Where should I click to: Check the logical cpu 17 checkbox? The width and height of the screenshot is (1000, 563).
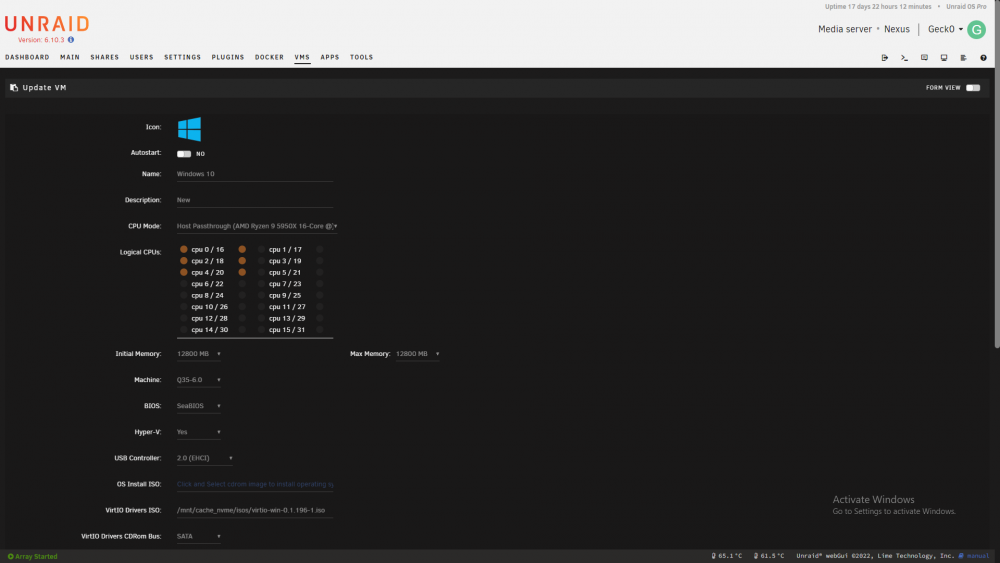(320, 249)
